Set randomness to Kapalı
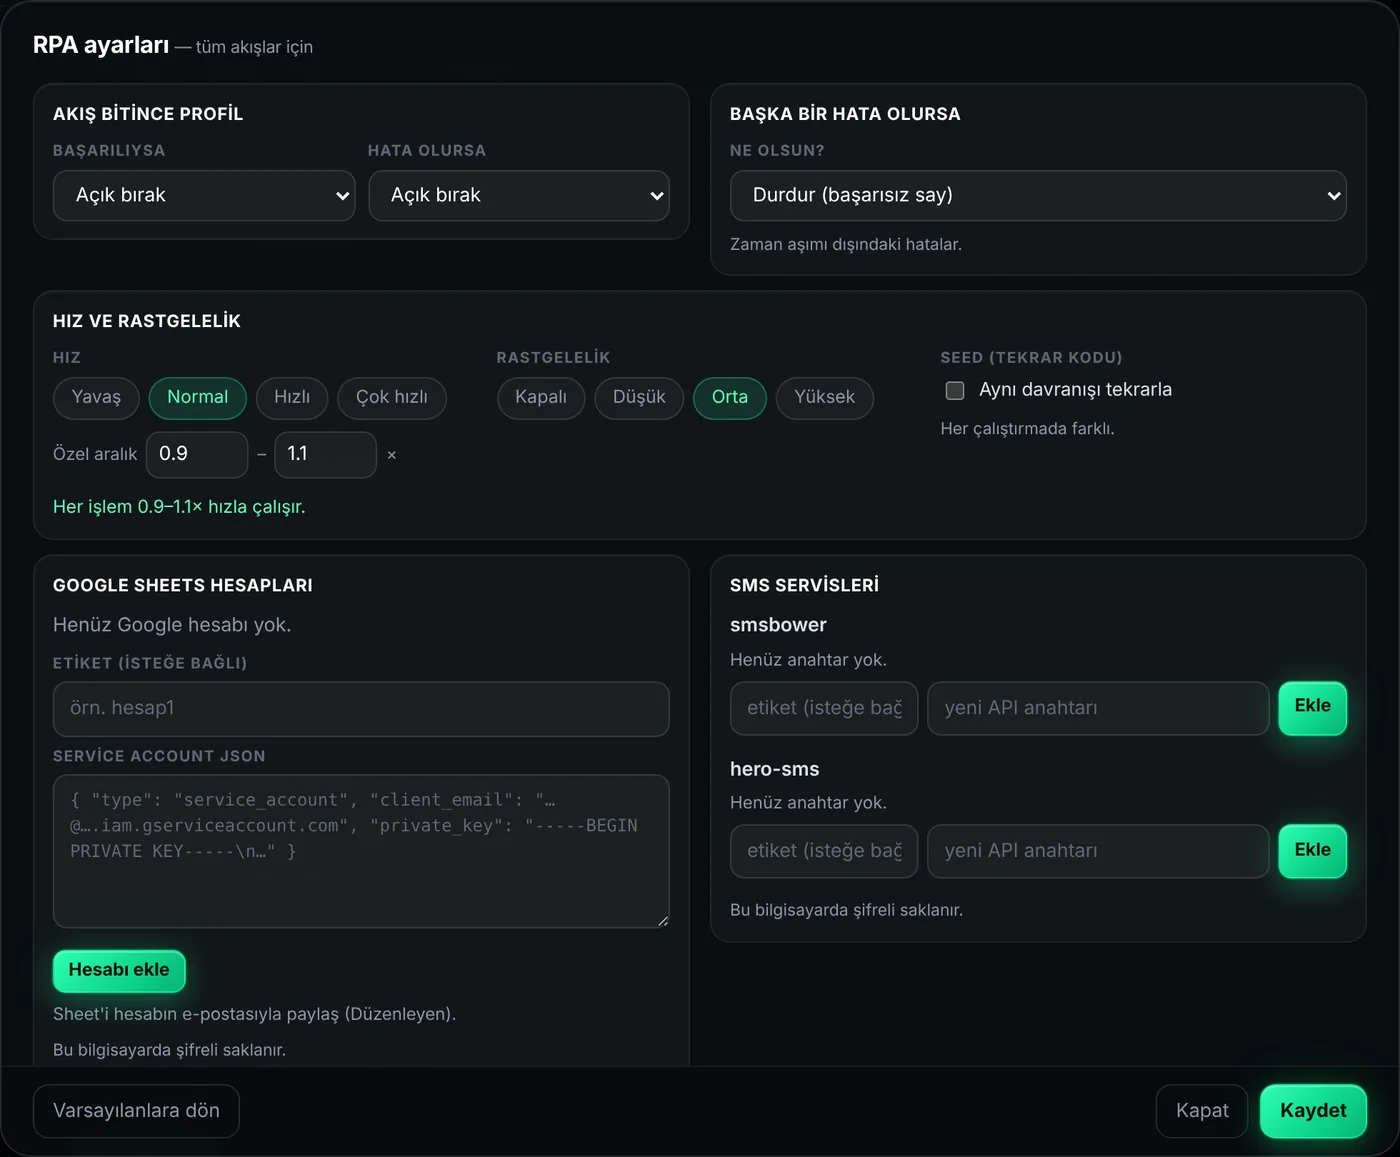 point(541,397)
